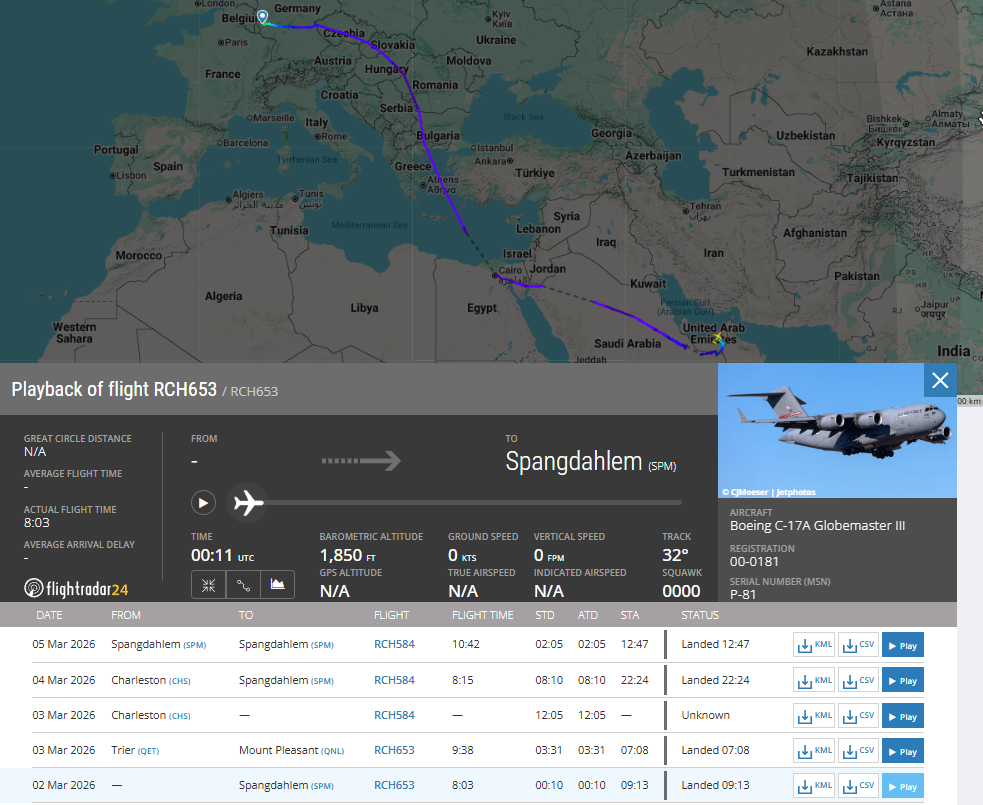Download KML for Trier to Mount Pleasant flight

tap(814, 751)
